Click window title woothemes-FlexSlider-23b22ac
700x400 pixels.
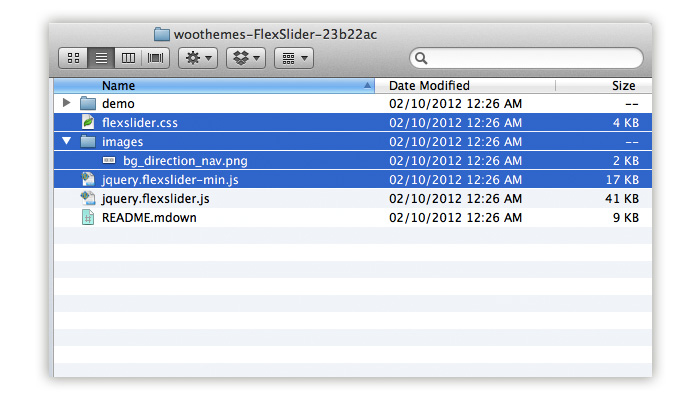pyautogui.click(x=275, y=34)
